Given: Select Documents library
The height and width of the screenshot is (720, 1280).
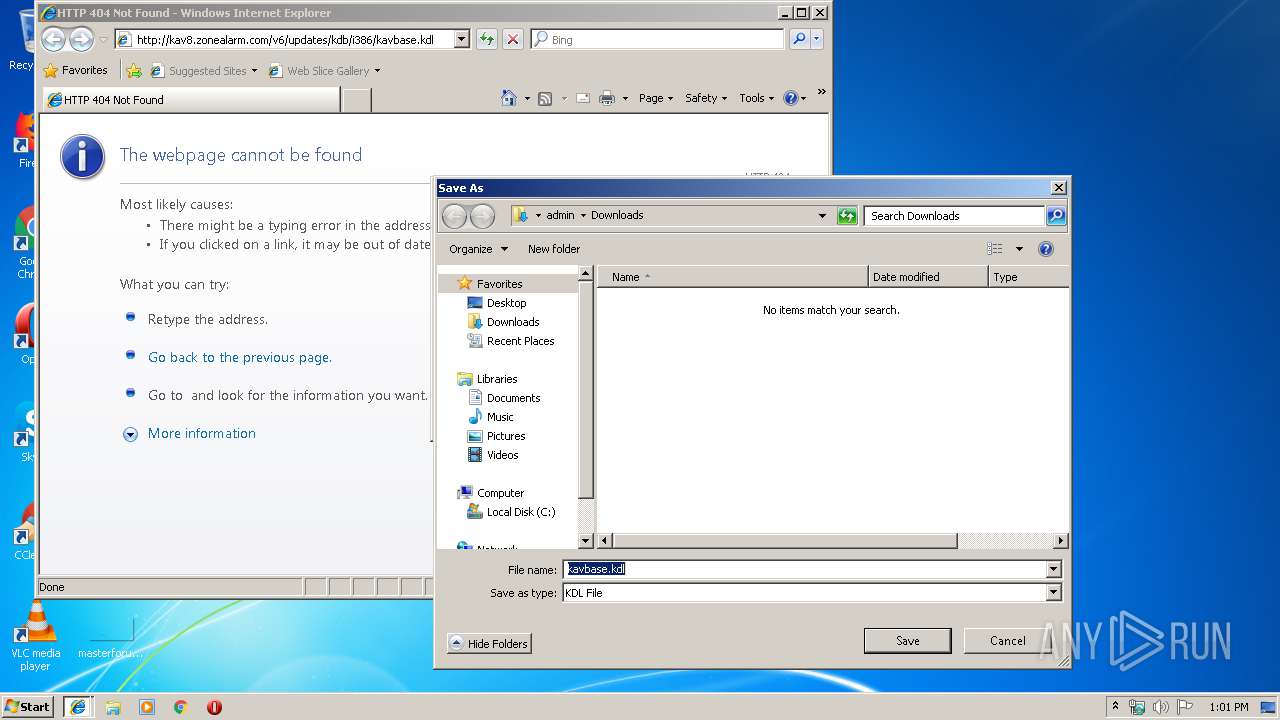Looking at the screenshot, I should 513,398.
